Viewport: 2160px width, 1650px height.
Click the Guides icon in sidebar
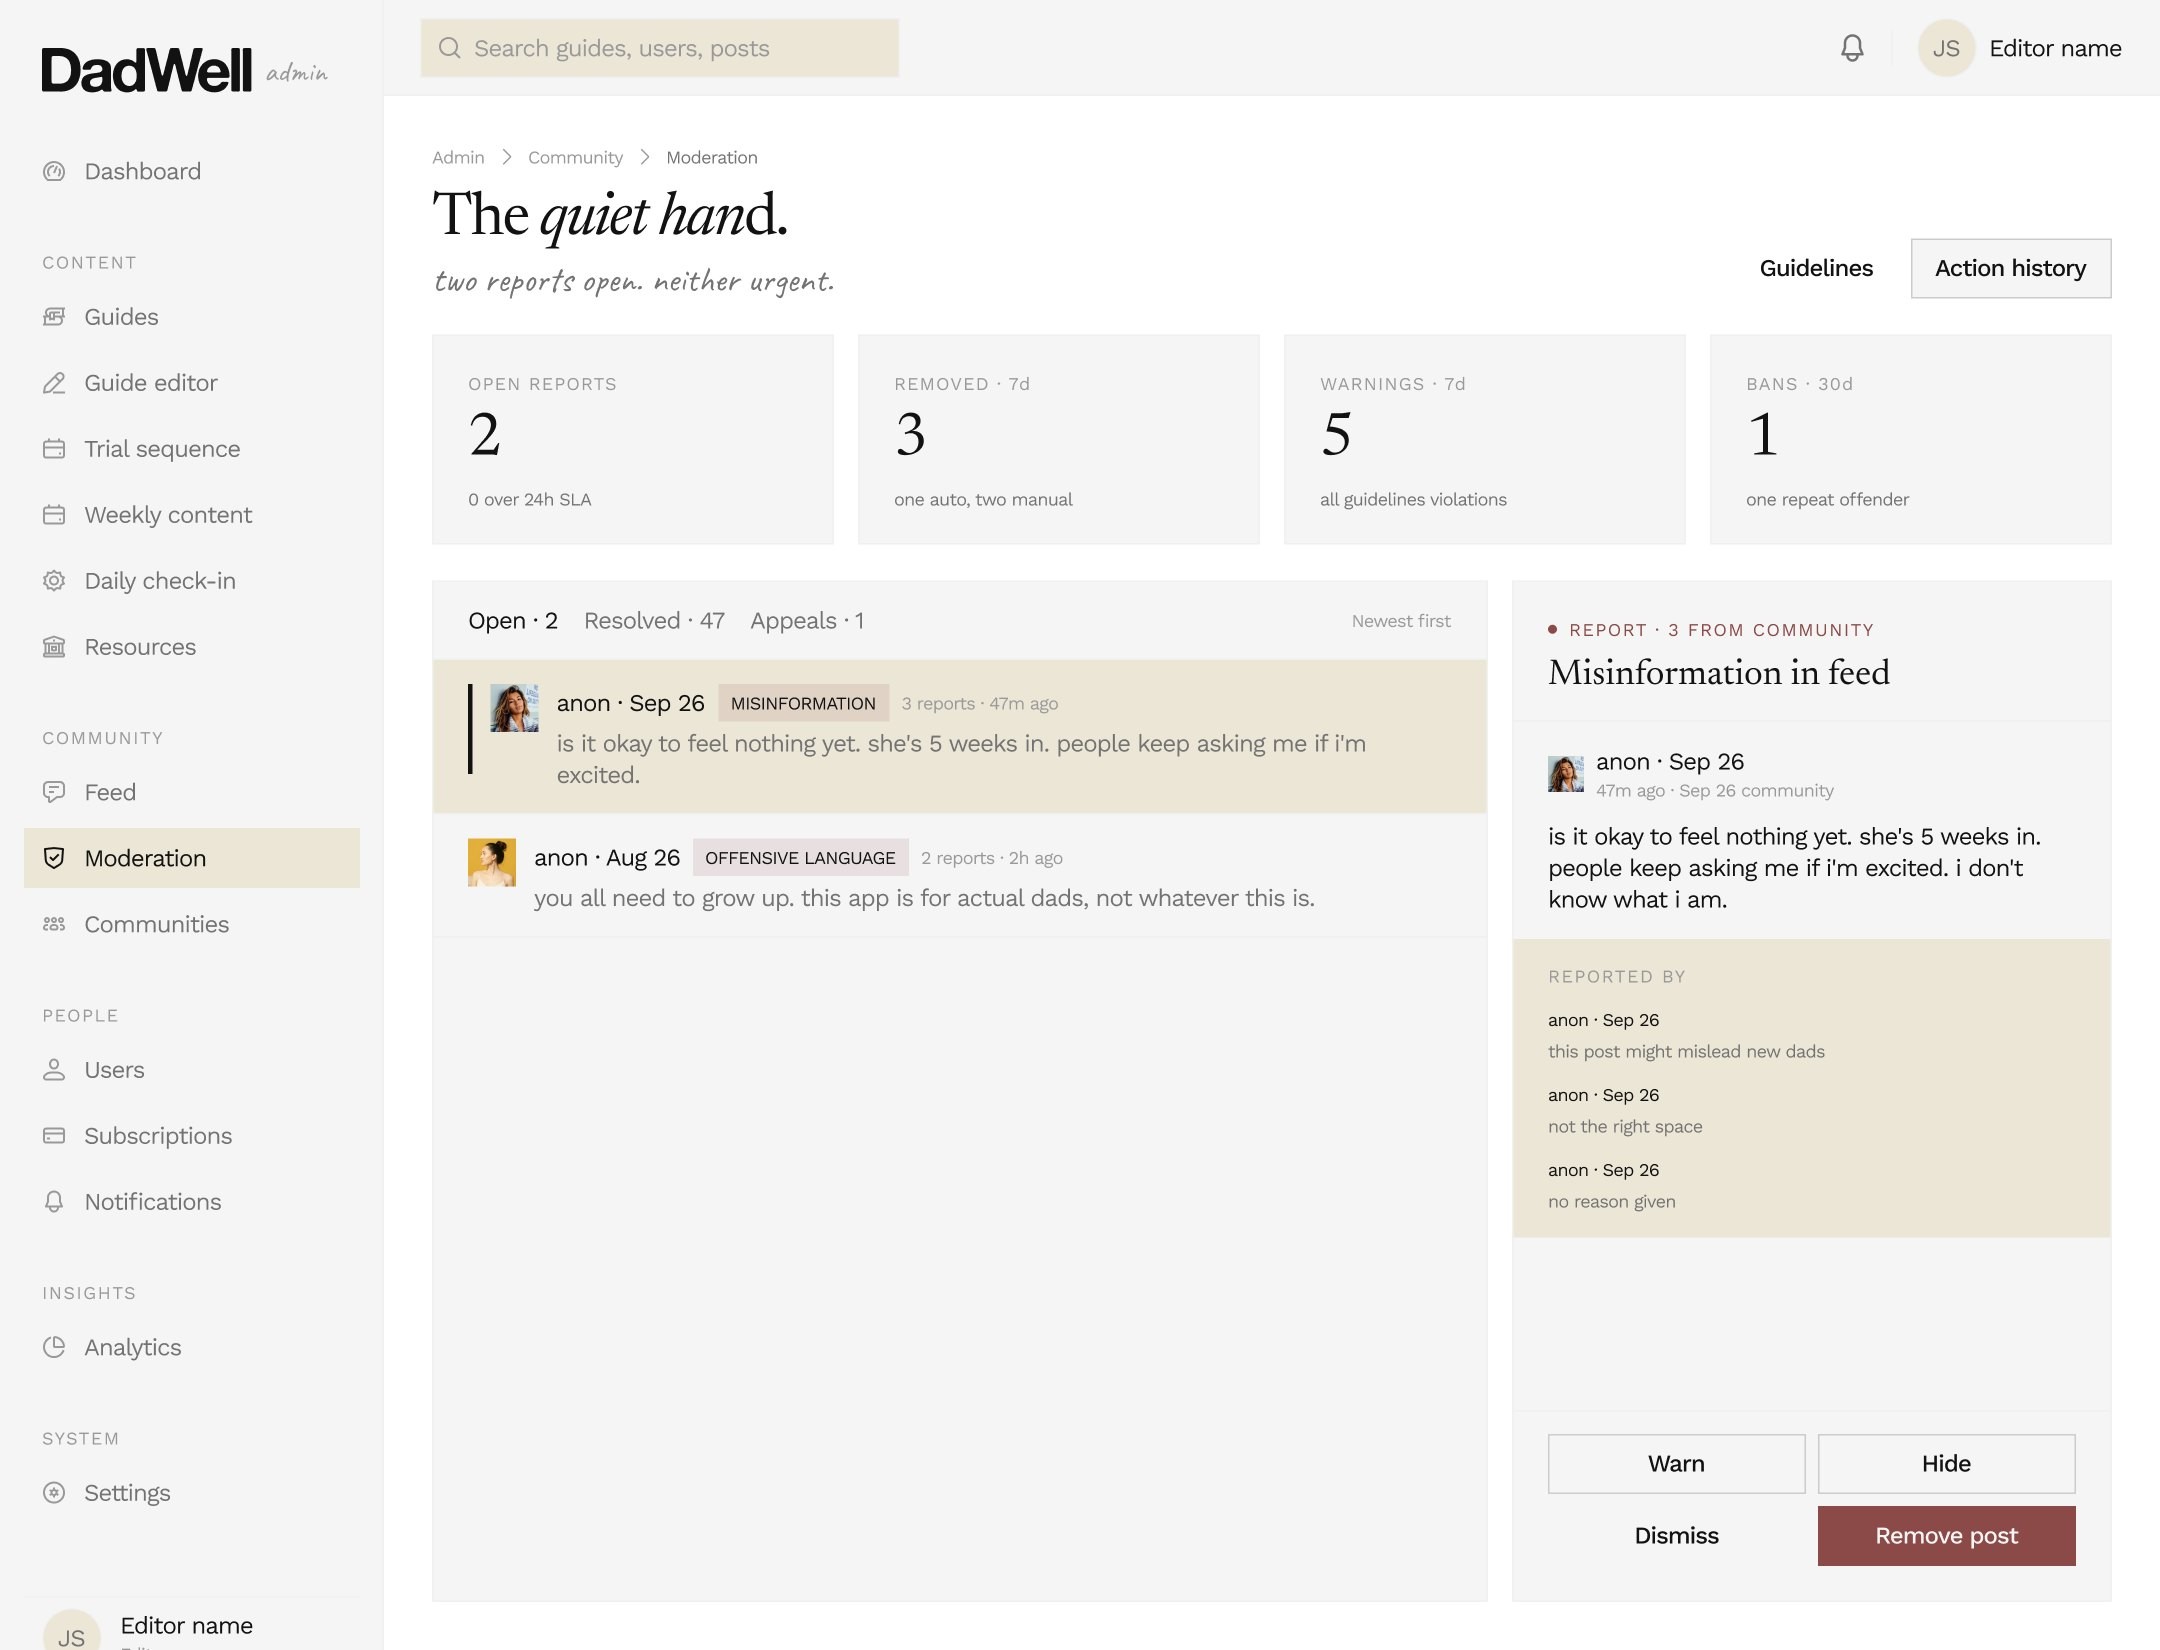[54, 317]
